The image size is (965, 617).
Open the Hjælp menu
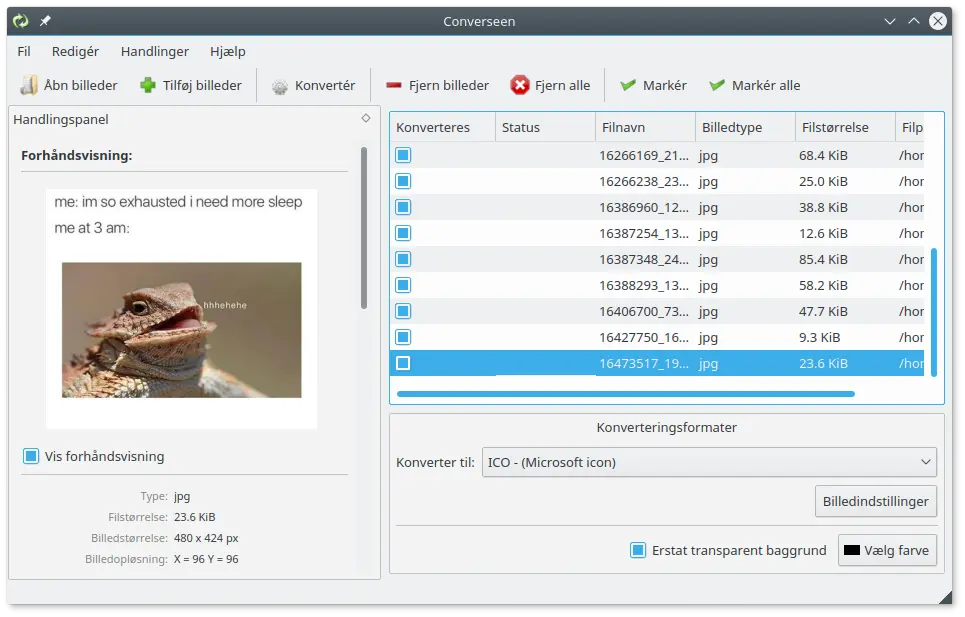(228, 52)
